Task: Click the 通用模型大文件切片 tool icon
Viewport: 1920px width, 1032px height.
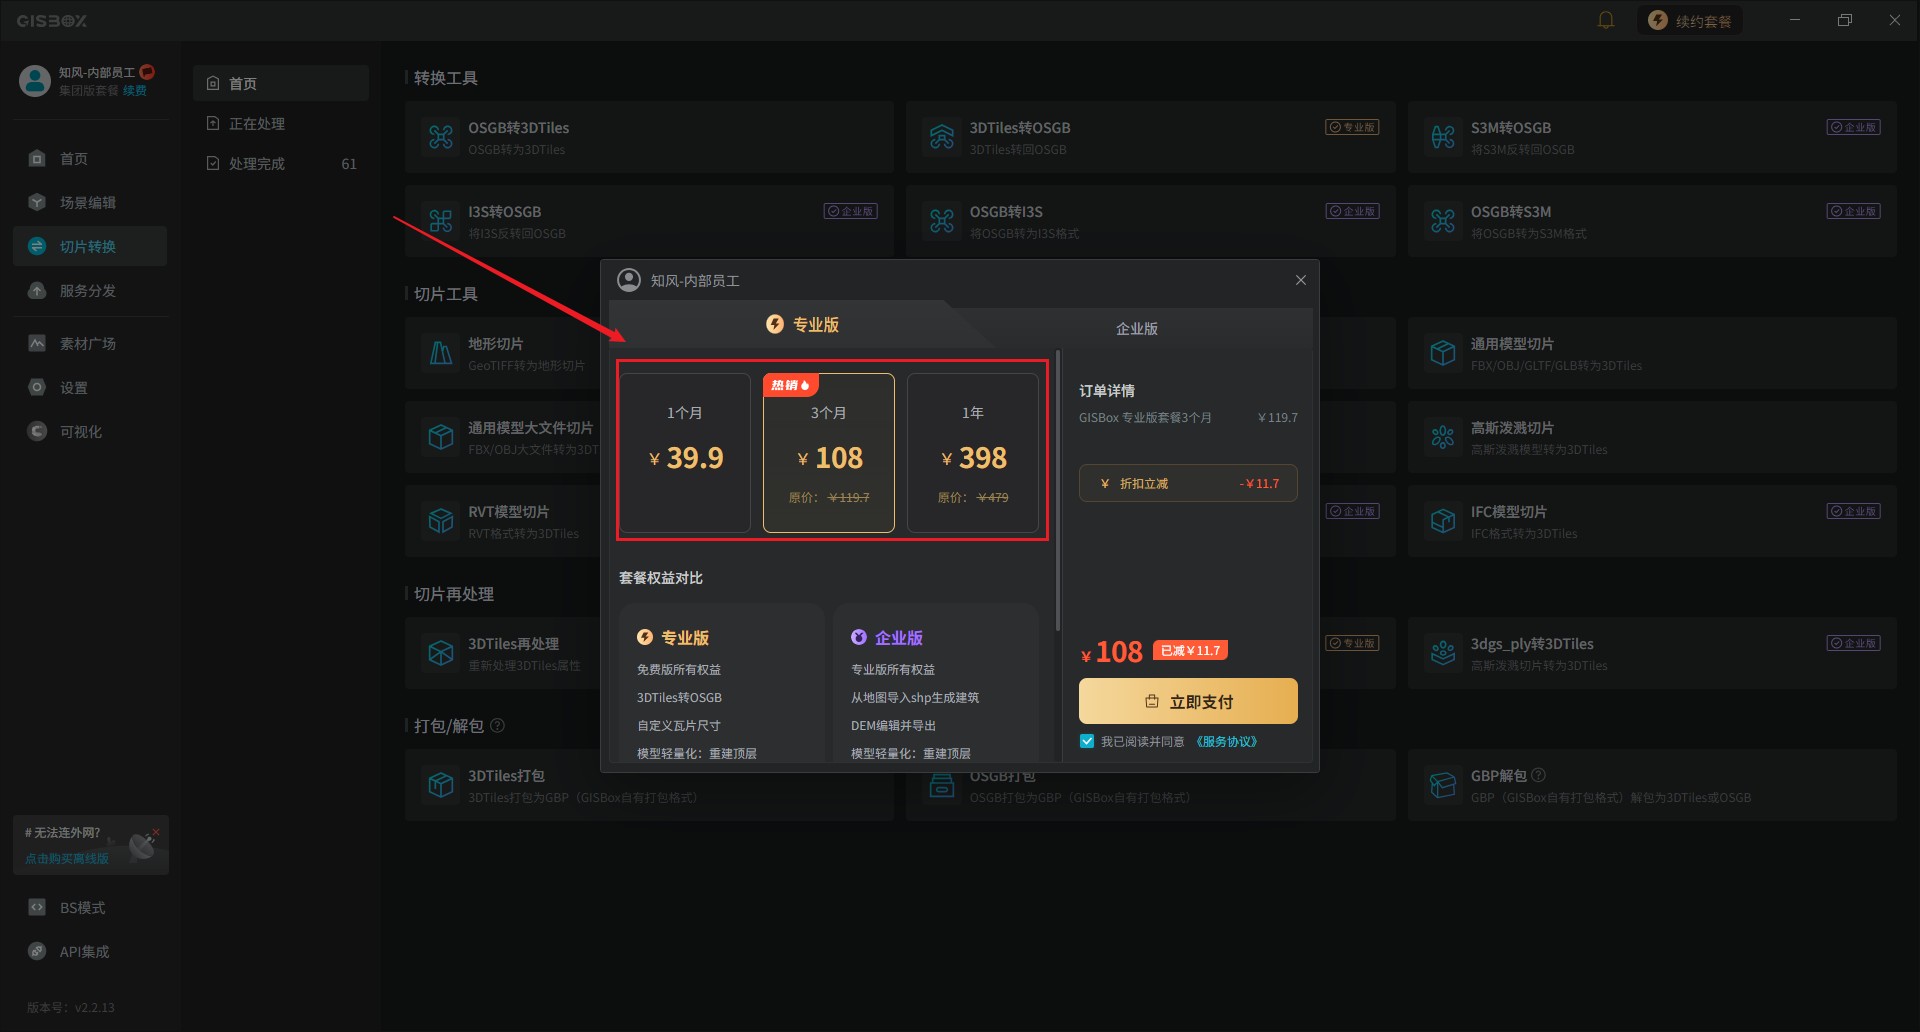Action: coord(441,437)
